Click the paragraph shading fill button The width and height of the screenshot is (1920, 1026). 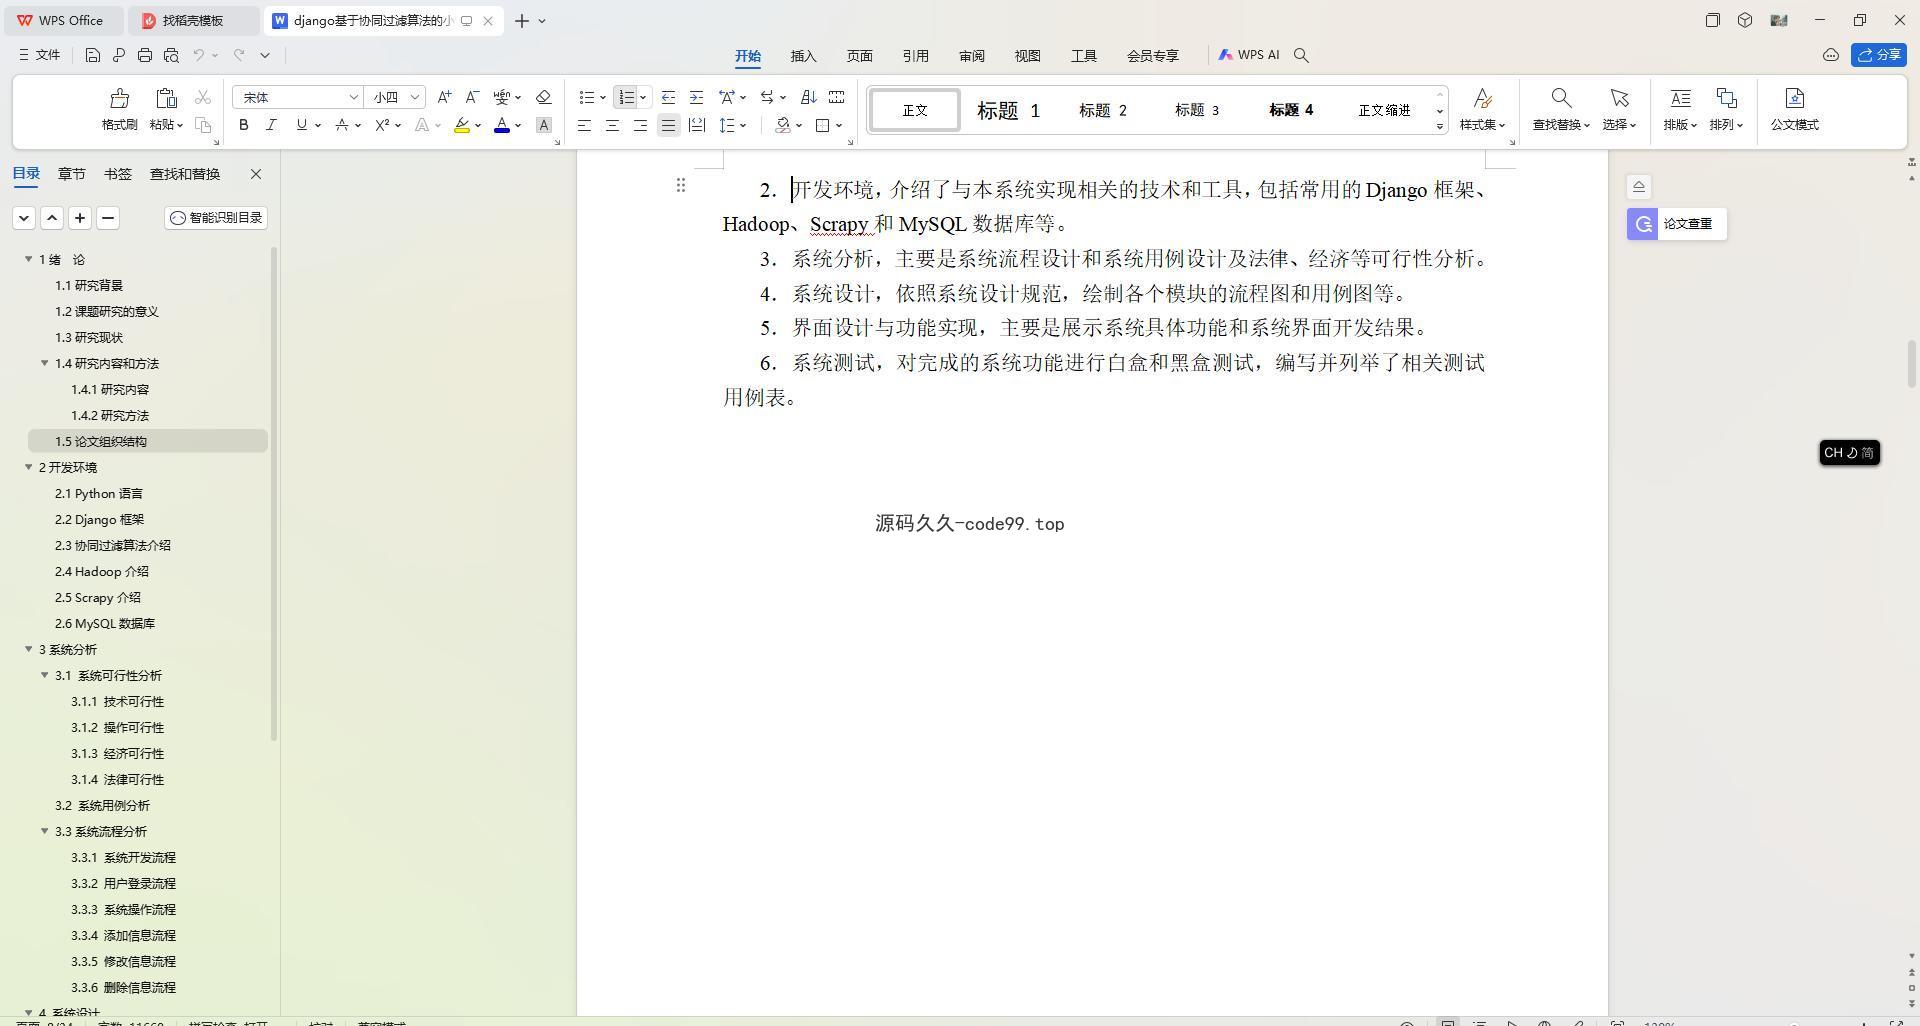[x=783, y=125]
